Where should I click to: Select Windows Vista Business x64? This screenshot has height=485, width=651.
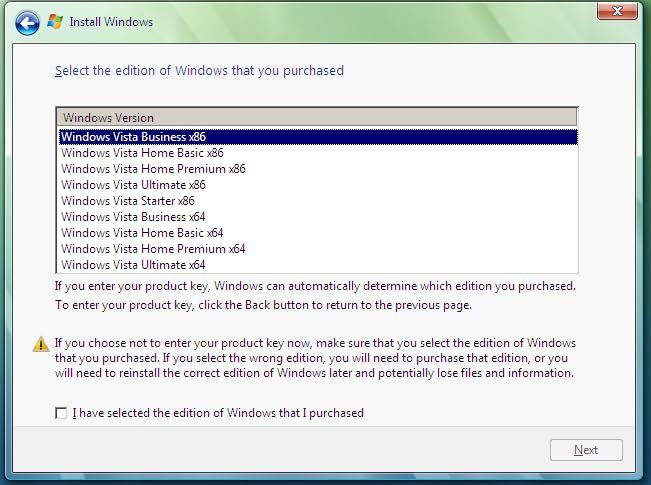tap(318, 217)
